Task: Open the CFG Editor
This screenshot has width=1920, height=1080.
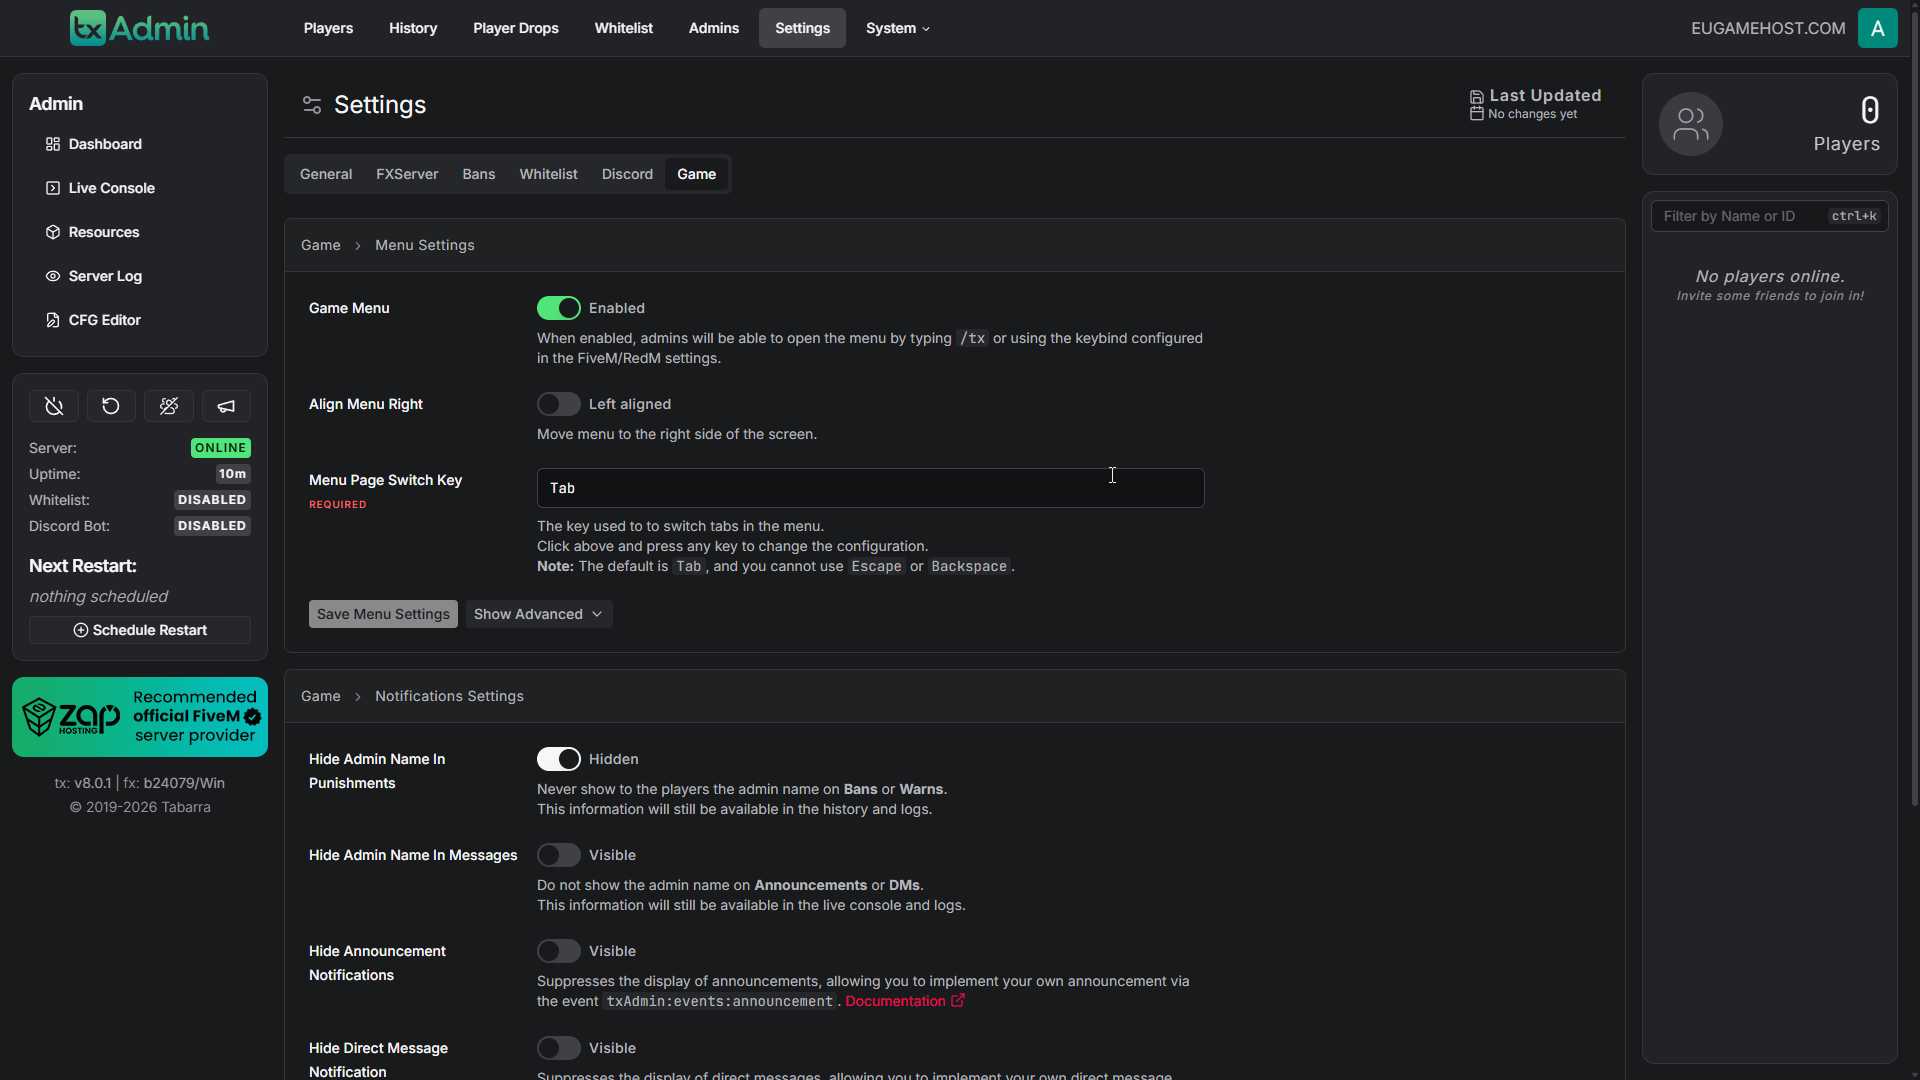Action: pos(104,320)
